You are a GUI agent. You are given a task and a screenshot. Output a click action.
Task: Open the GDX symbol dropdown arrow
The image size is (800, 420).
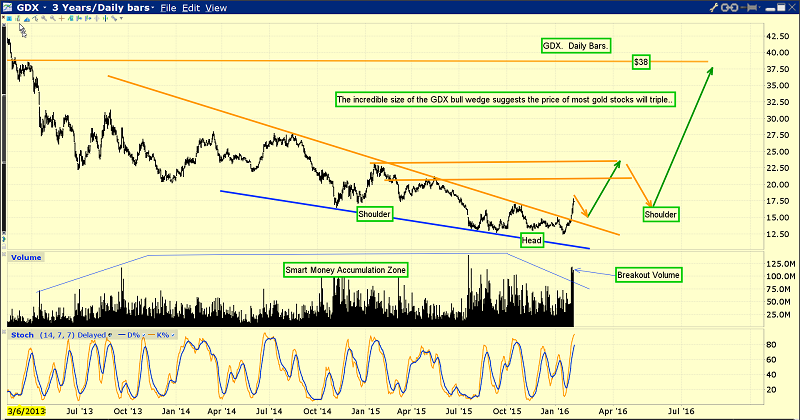point(45,8)
